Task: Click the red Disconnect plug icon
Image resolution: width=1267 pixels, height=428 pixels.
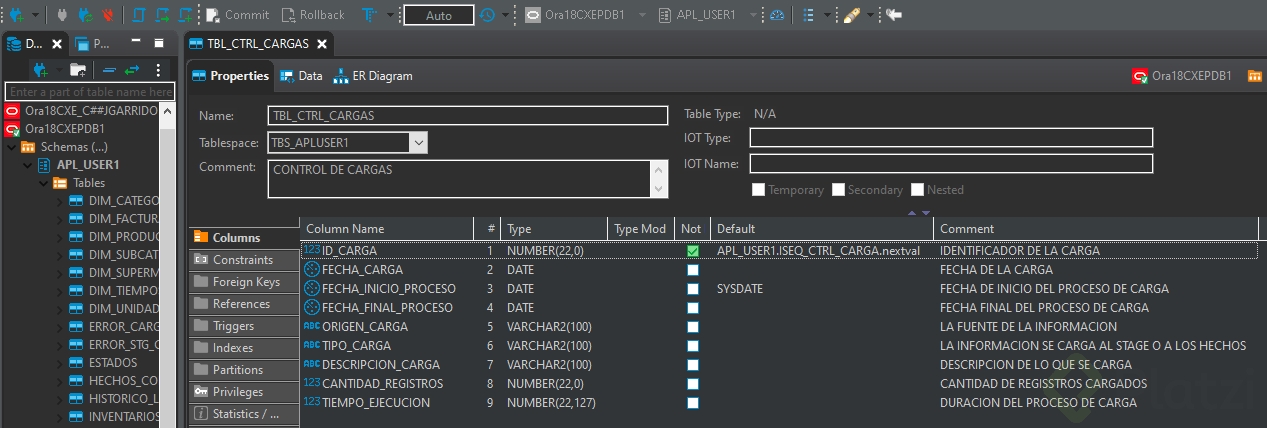Action: tap(108, 15)
